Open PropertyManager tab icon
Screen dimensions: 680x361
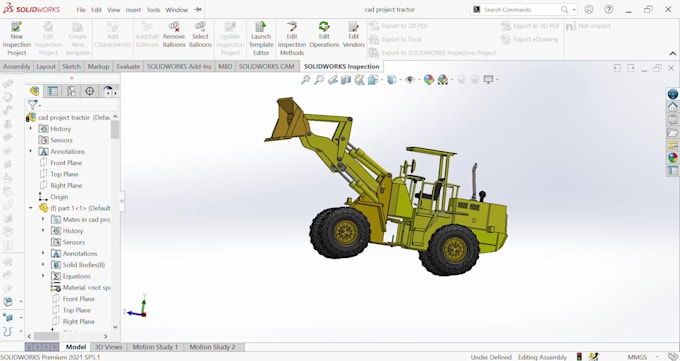click(x=53, y=91)
